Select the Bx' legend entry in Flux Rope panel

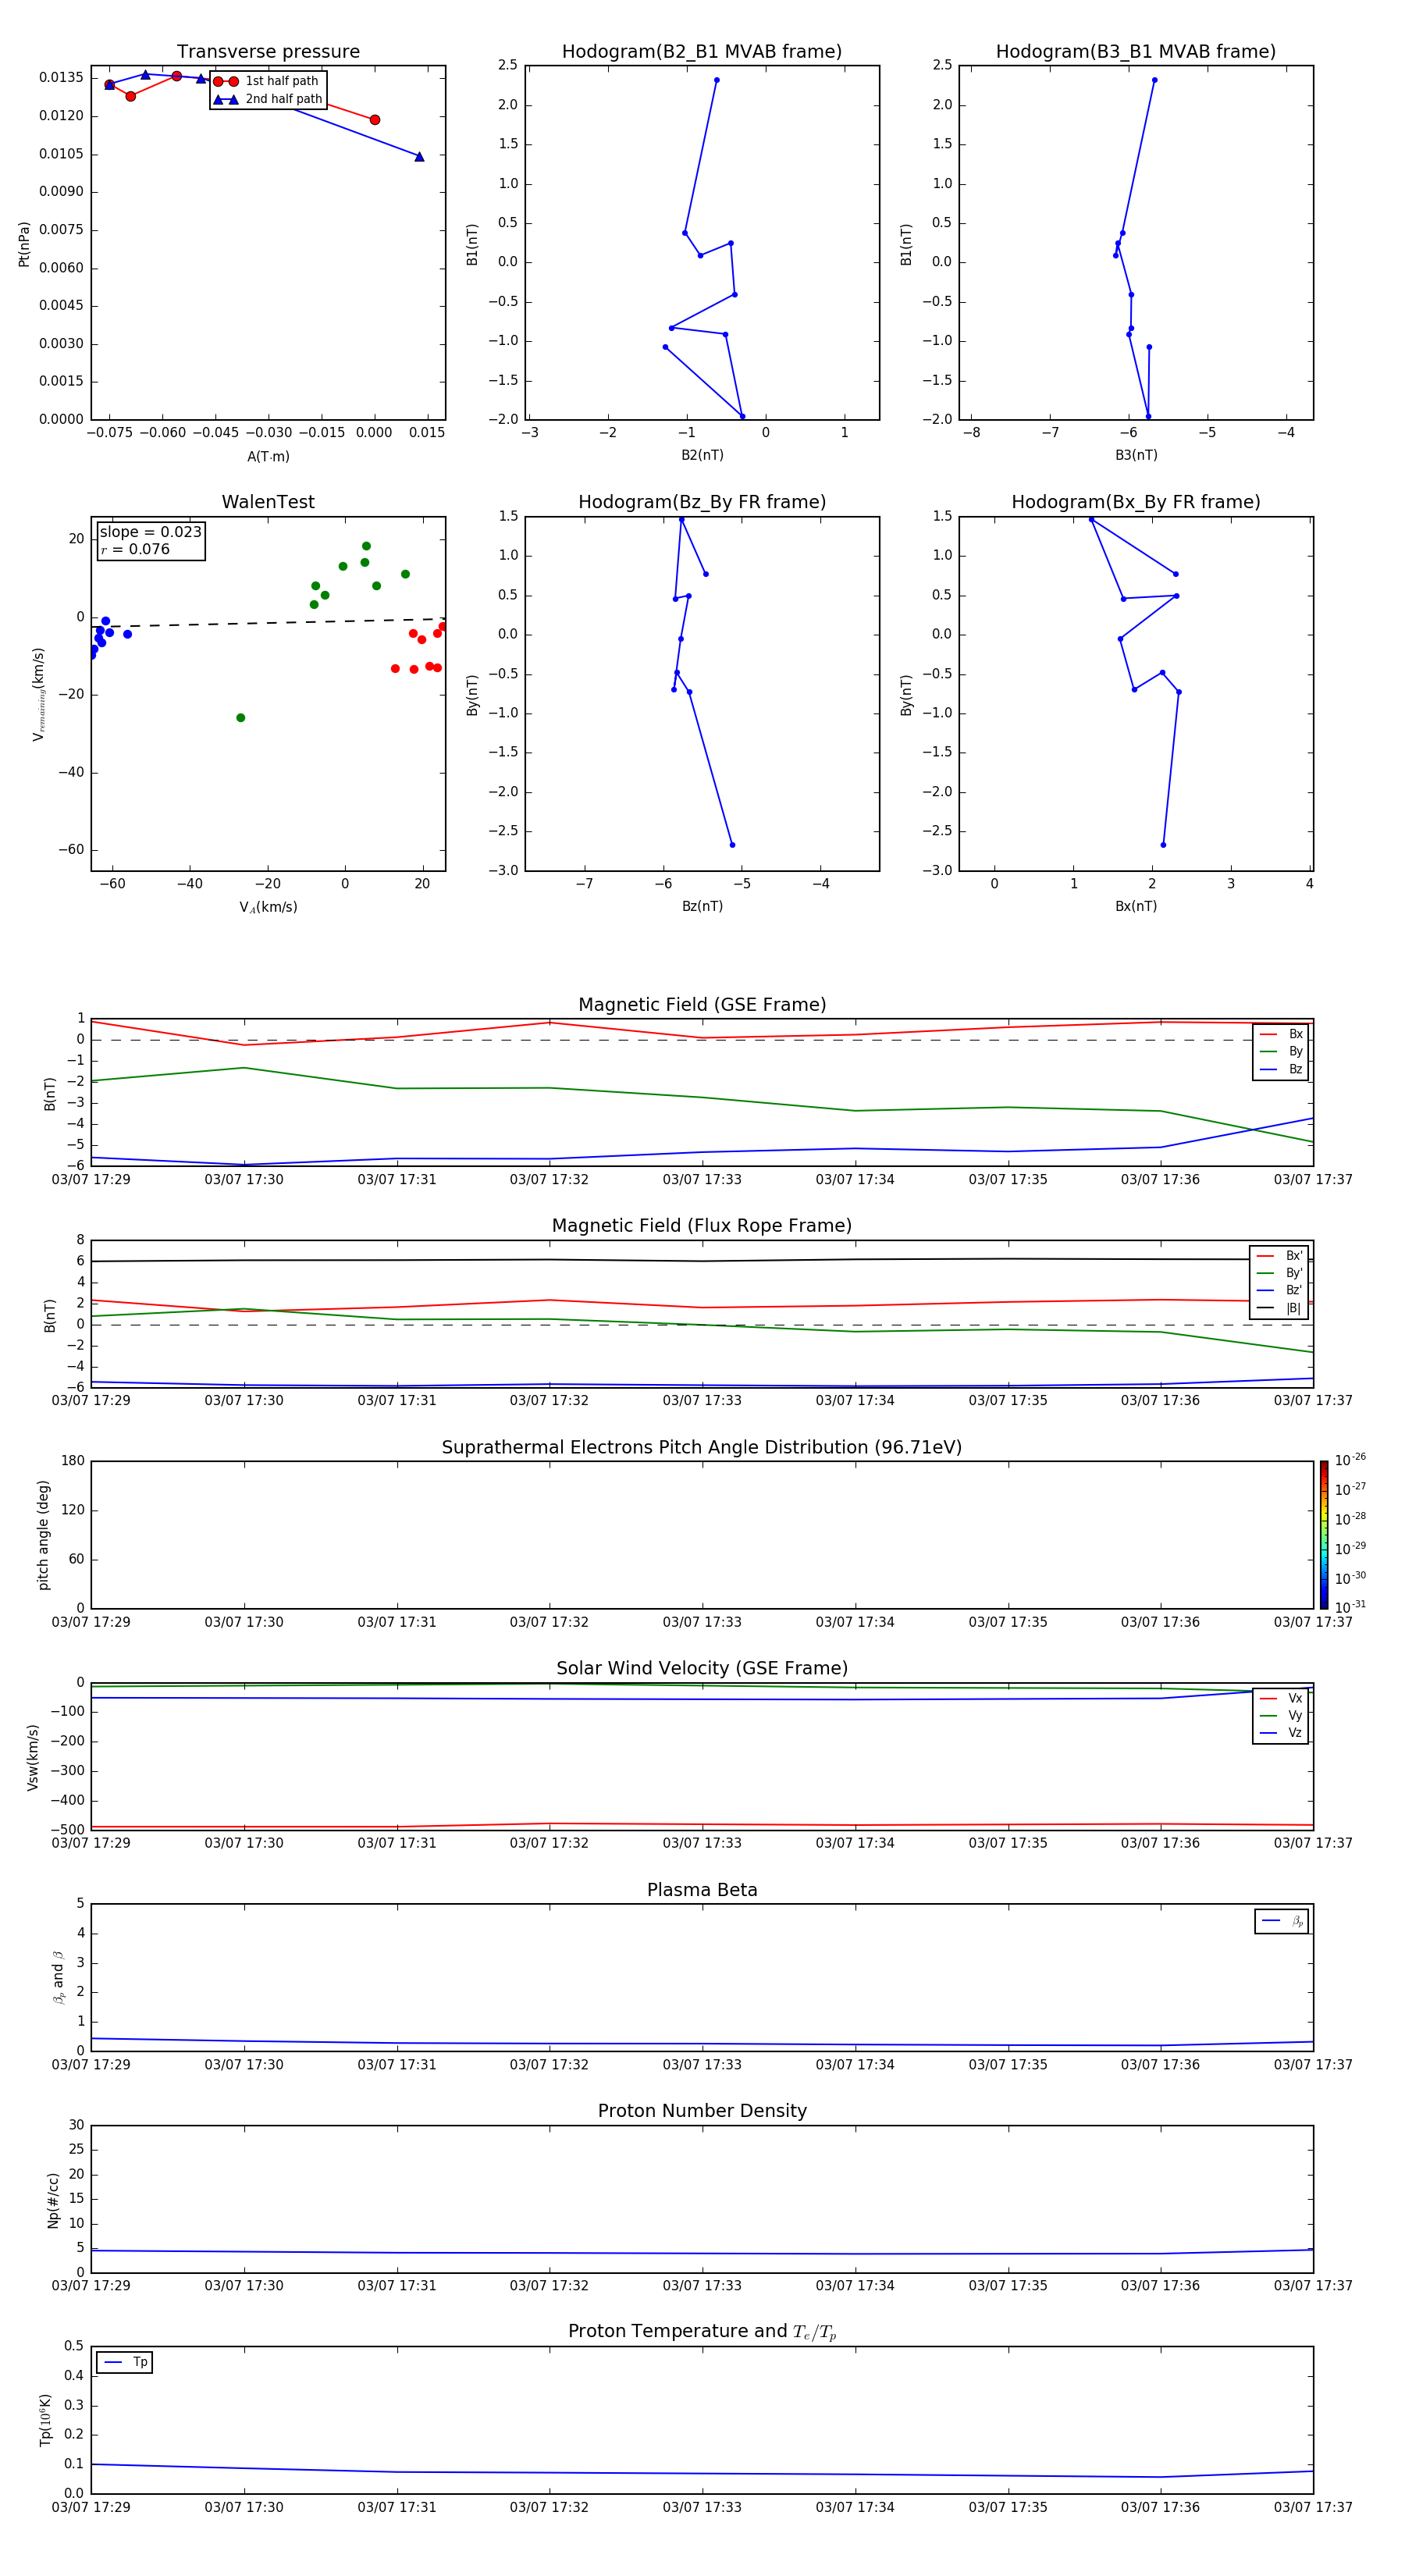click(1280, 1256)
